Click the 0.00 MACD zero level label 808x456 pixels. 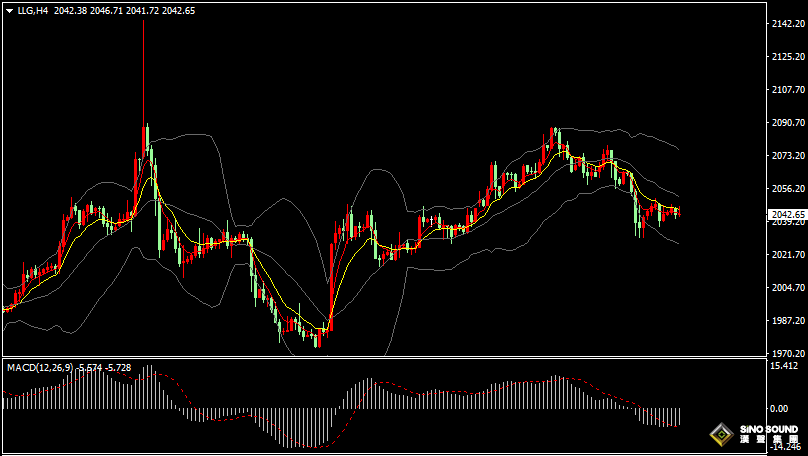pos(779,408)
